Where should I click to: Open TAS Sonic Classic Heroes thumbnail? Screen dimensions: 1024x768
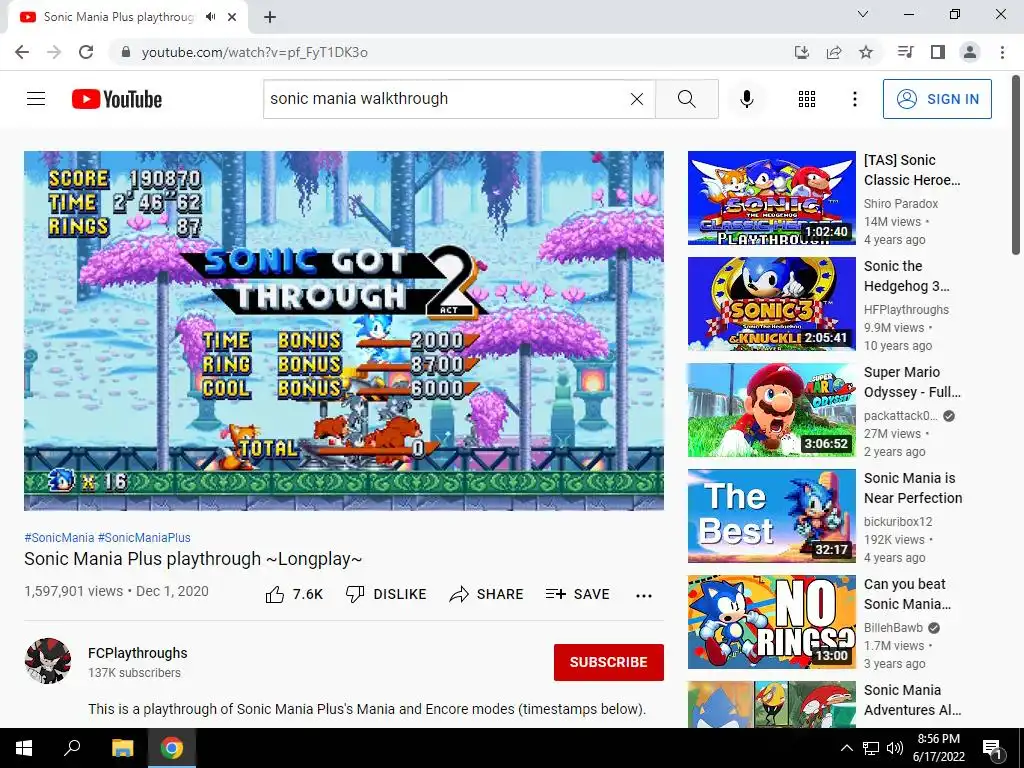pyautogui.click(x=772, y=198)
